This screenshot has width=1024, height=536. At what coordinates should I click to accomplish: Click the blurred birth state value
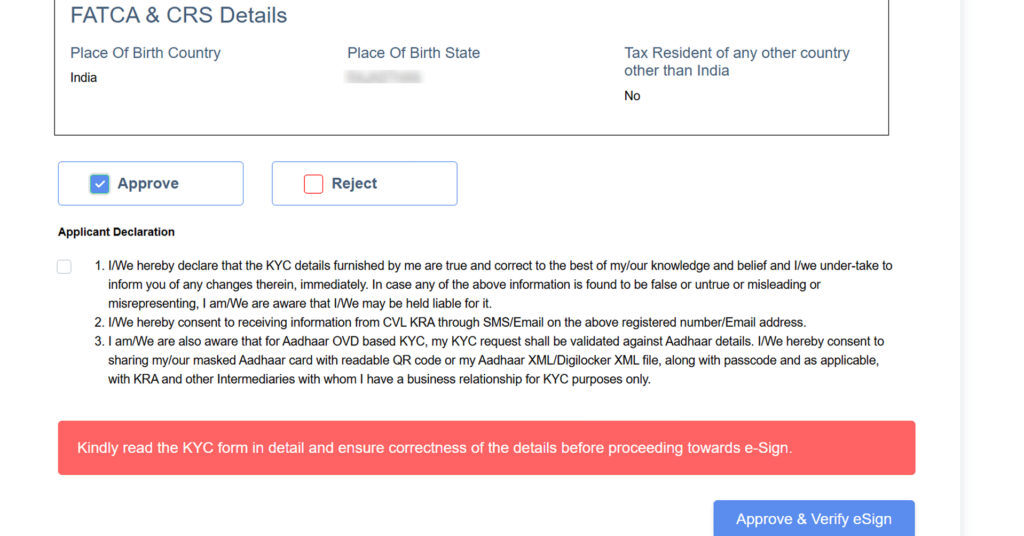[384, 77]
